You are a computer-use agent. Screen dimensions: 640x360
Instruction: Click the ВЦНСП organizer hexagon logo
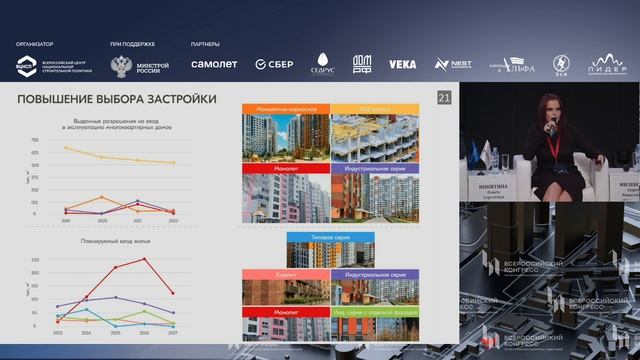click(27, 66)
